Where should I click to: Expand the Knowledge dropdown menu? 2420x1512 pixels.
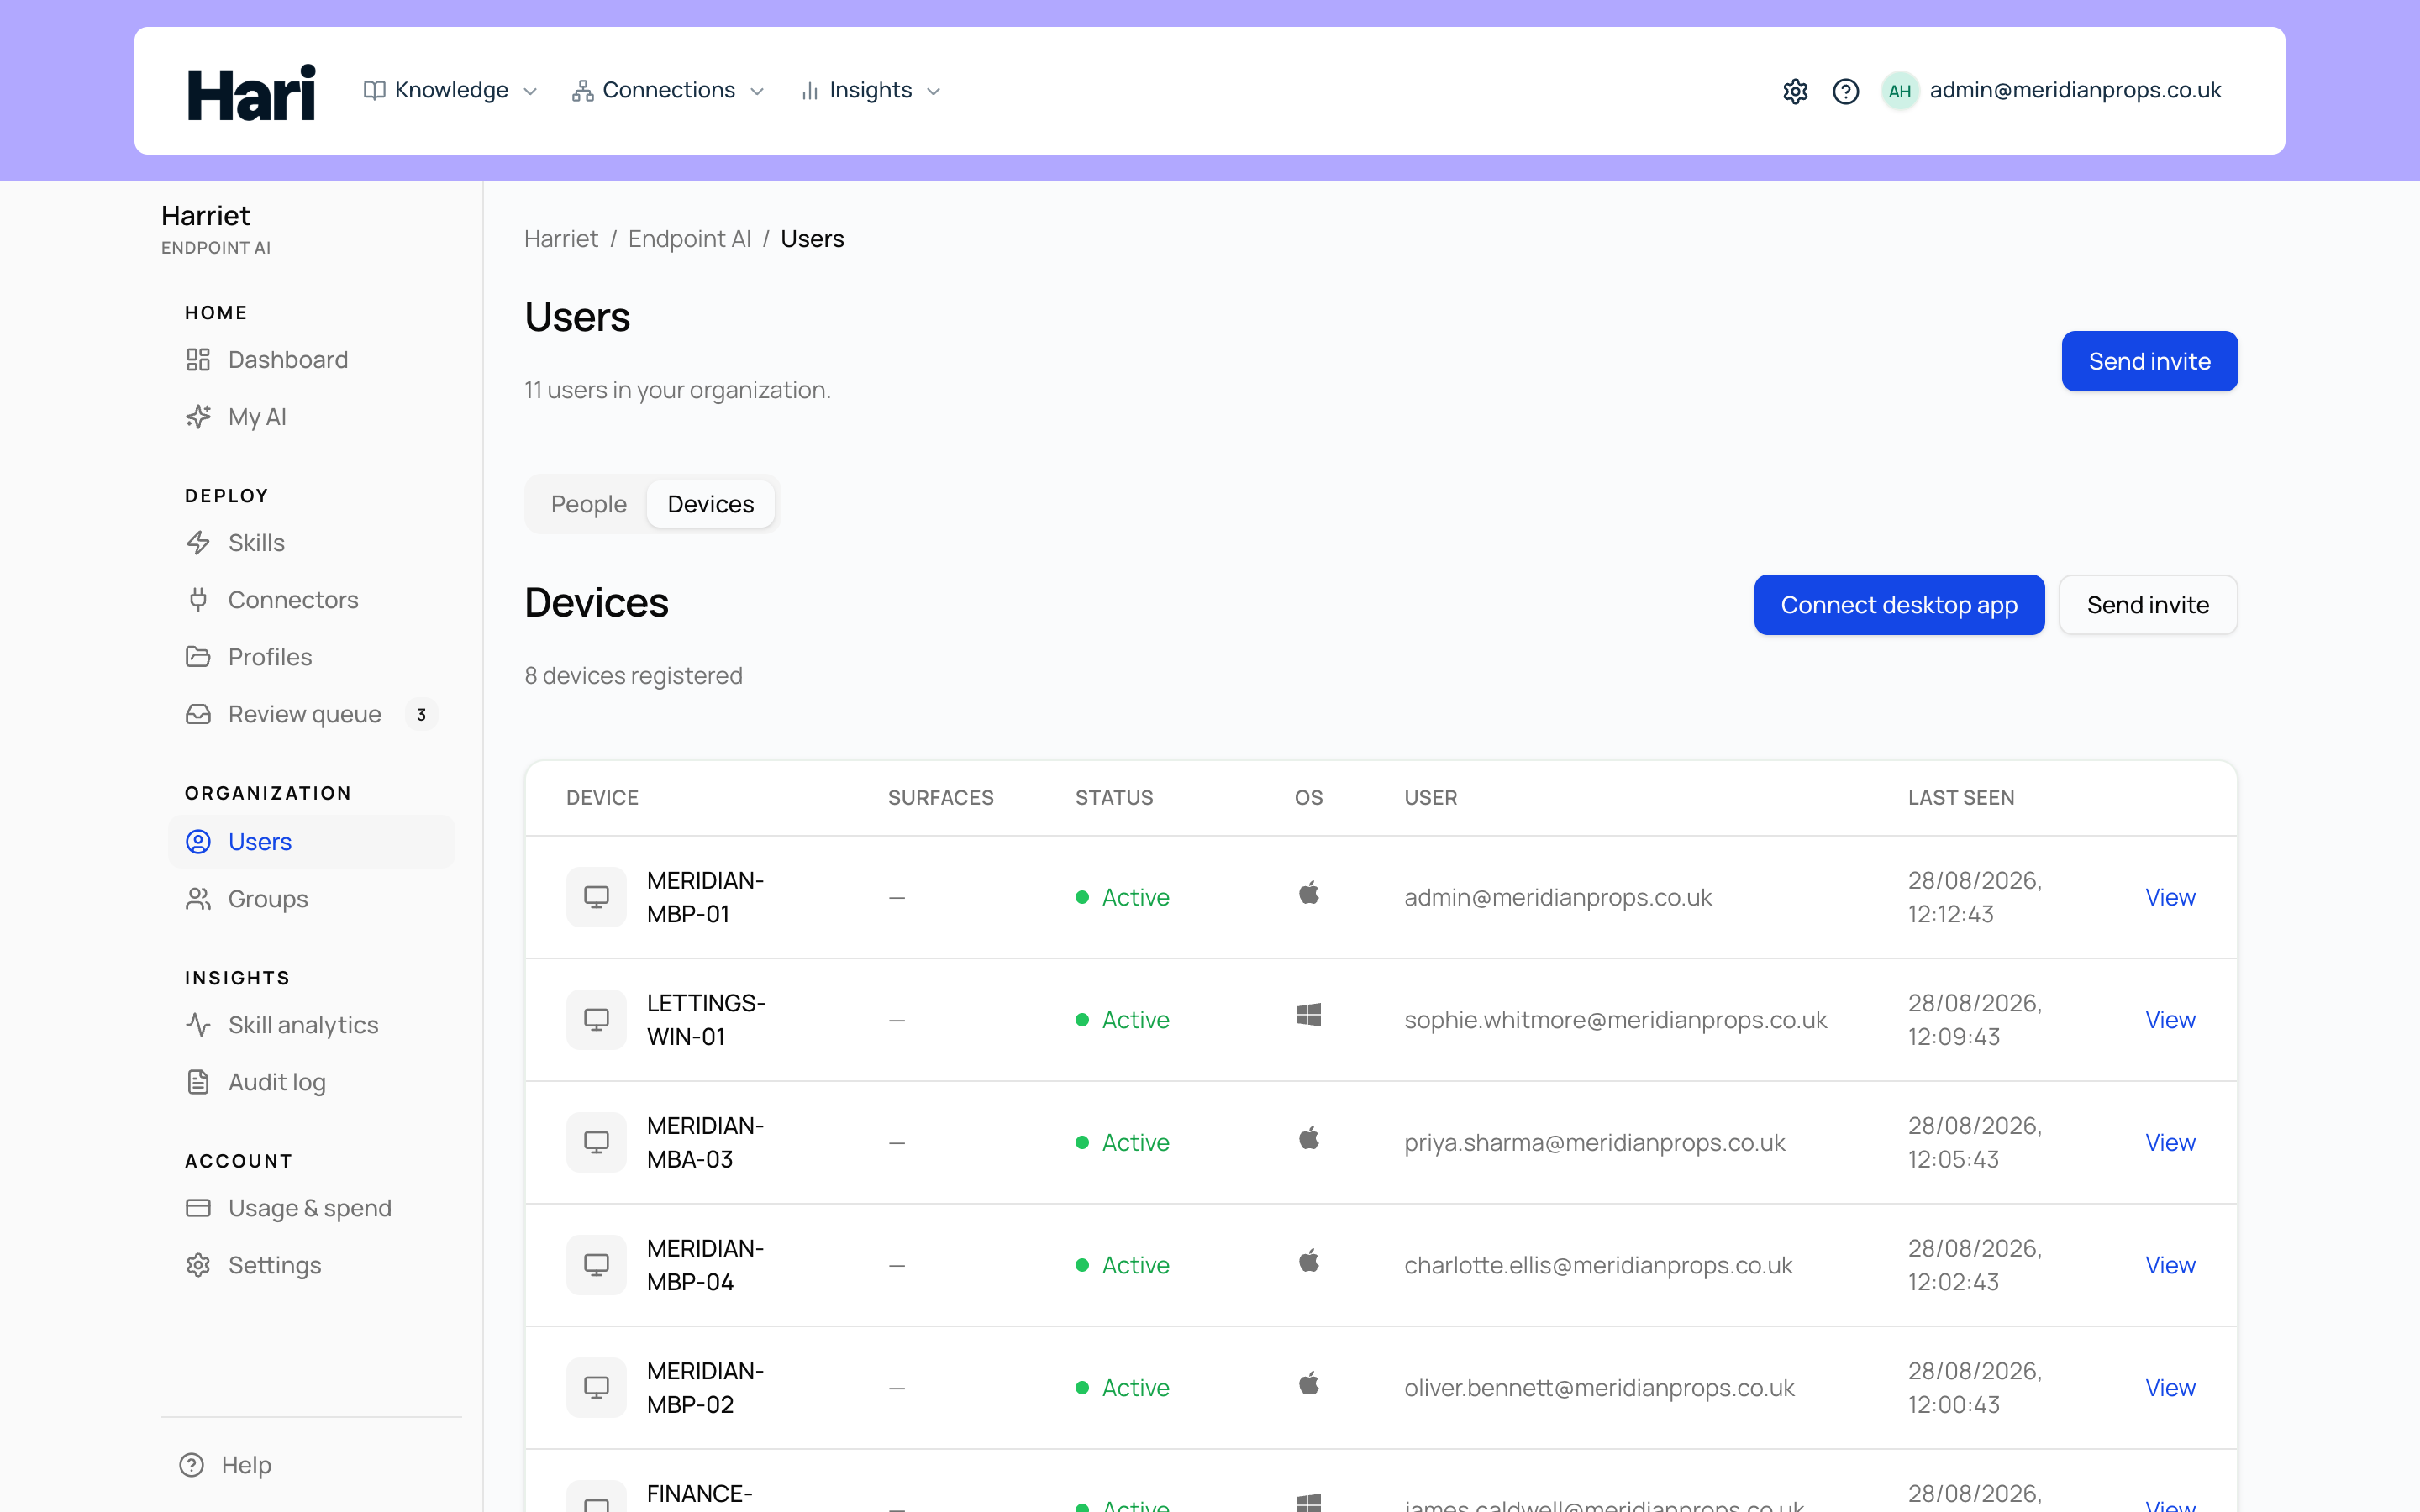[x=451, y=90]
